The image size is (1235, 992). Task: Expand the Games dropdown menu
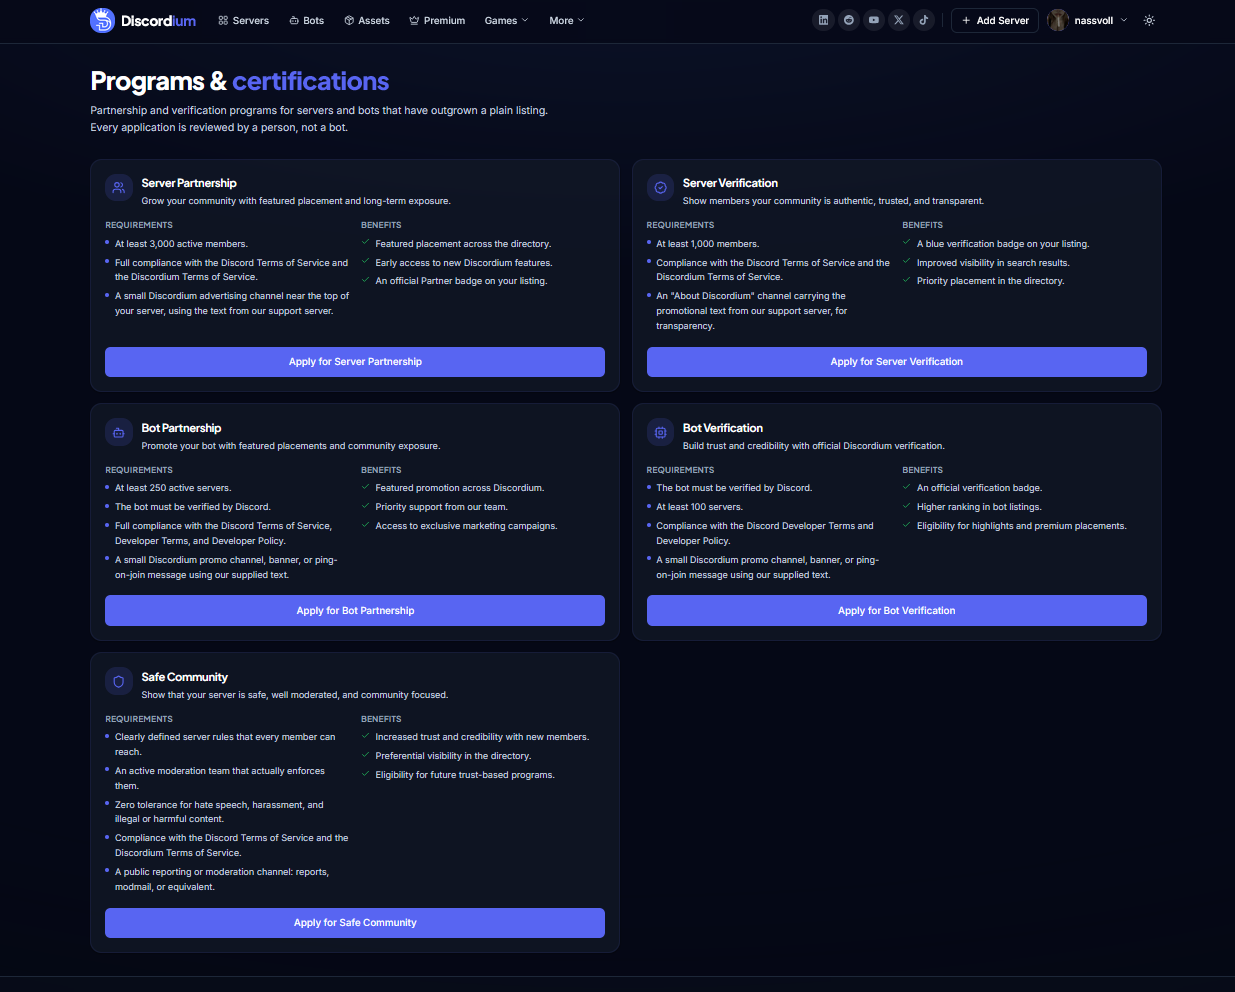(x=506, y=20)
